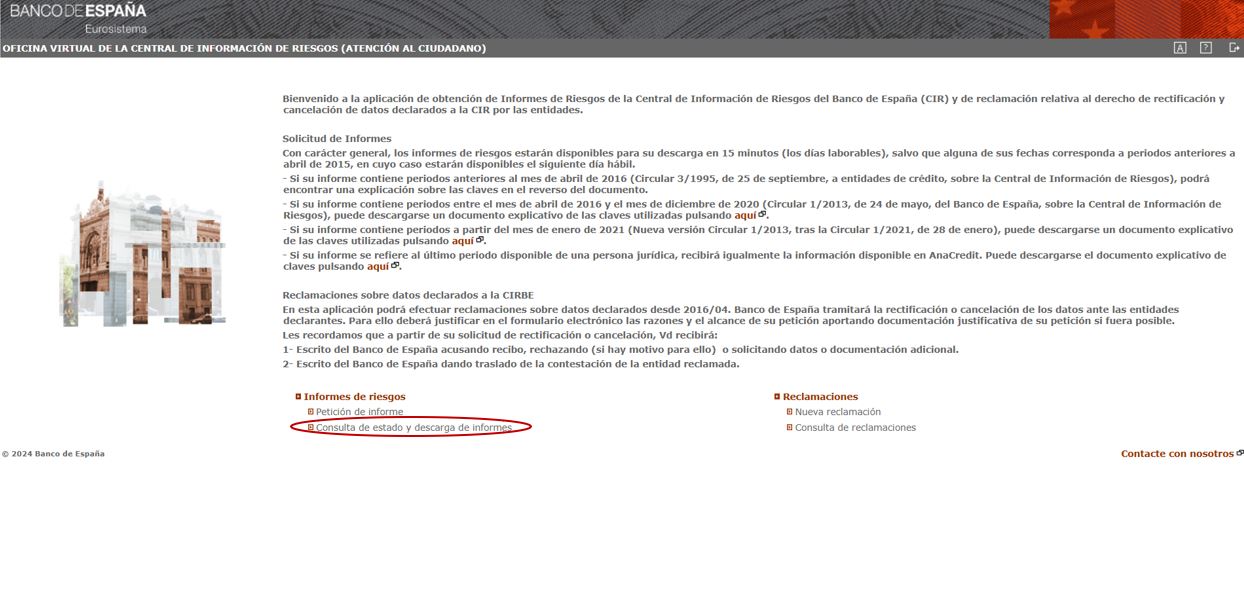The height and width of the screenshot is (590, 1244).
Task: Open Consulta de reclamaciones
Action: [855, 428]
